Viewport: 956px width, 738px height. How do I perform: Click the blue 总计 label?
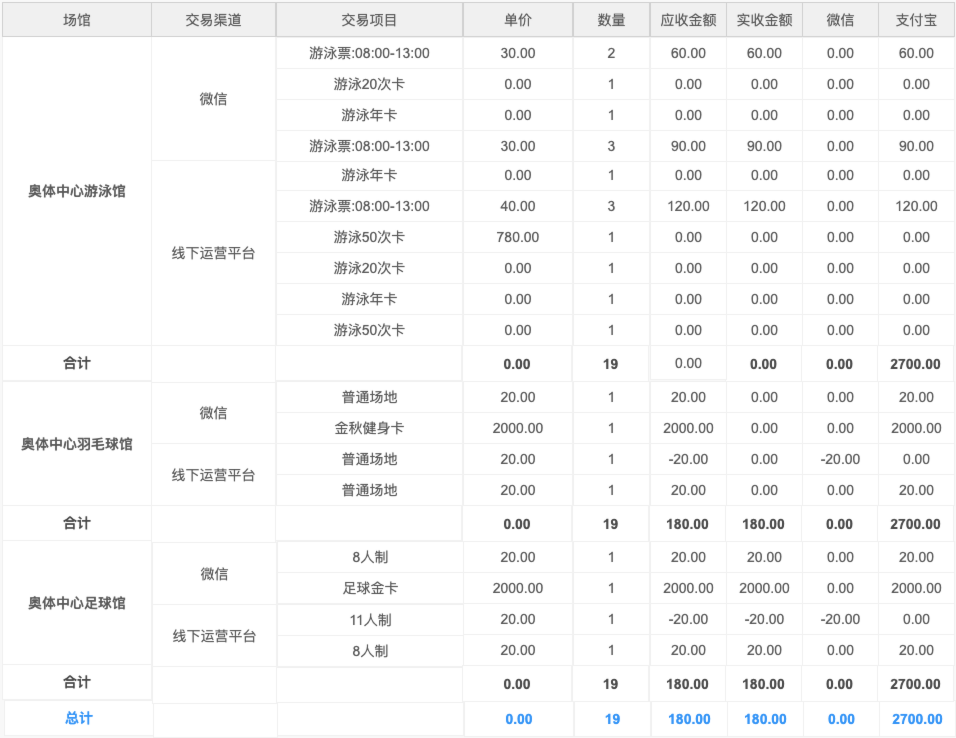(77, 718)
